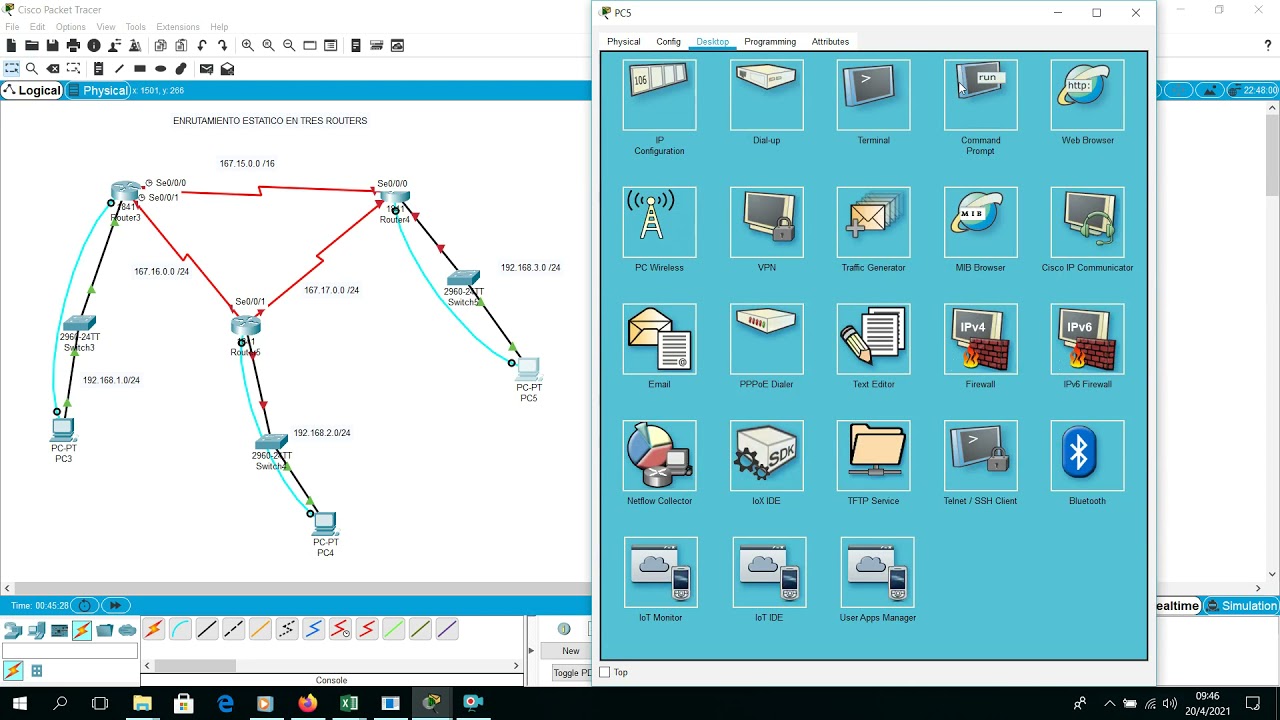Screen dimensions: 1280x720
Task: Open the Bluetooth app
Action: click(1087, 456)
